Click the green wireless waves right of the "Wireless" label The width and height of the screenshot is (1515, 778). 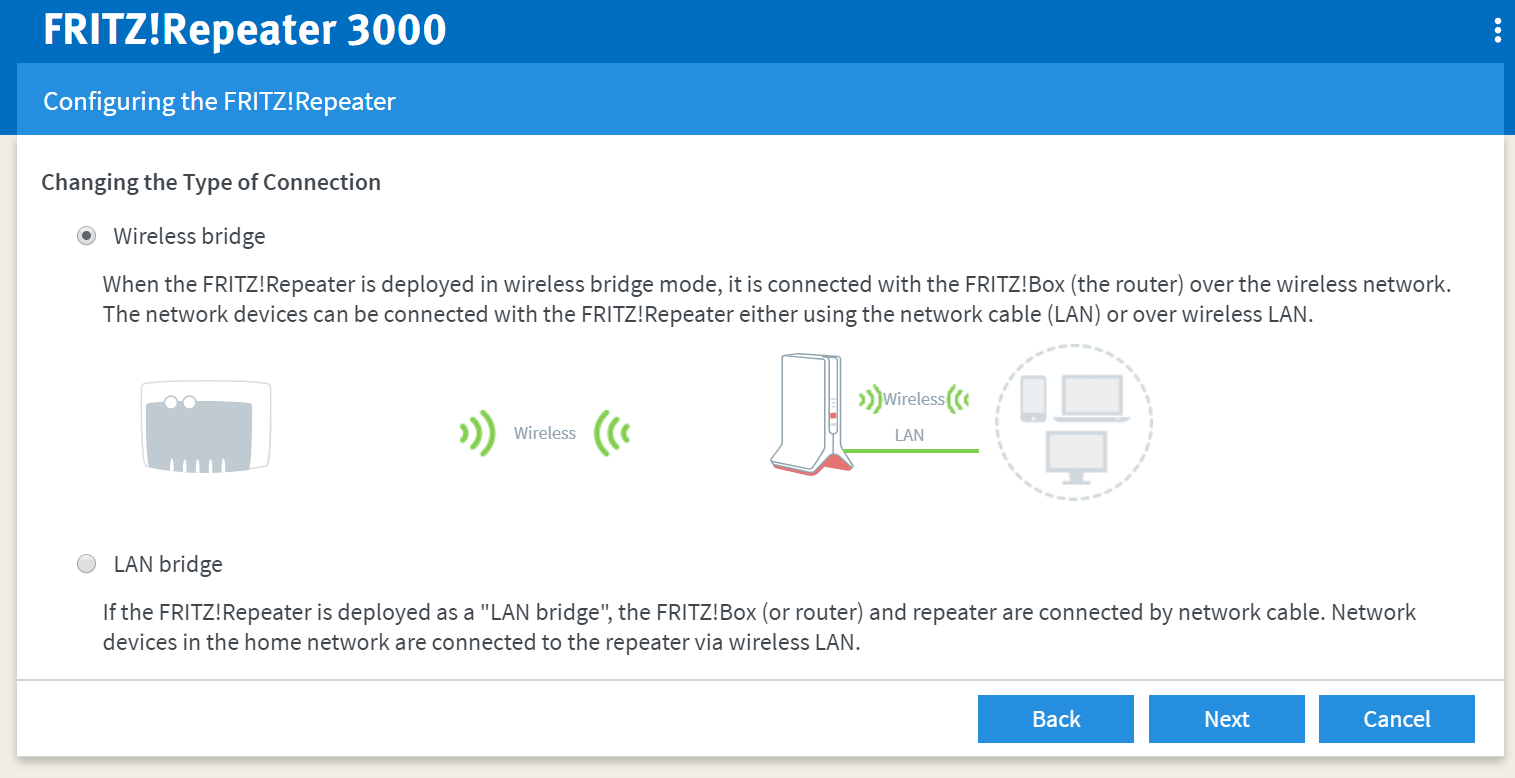612,434
